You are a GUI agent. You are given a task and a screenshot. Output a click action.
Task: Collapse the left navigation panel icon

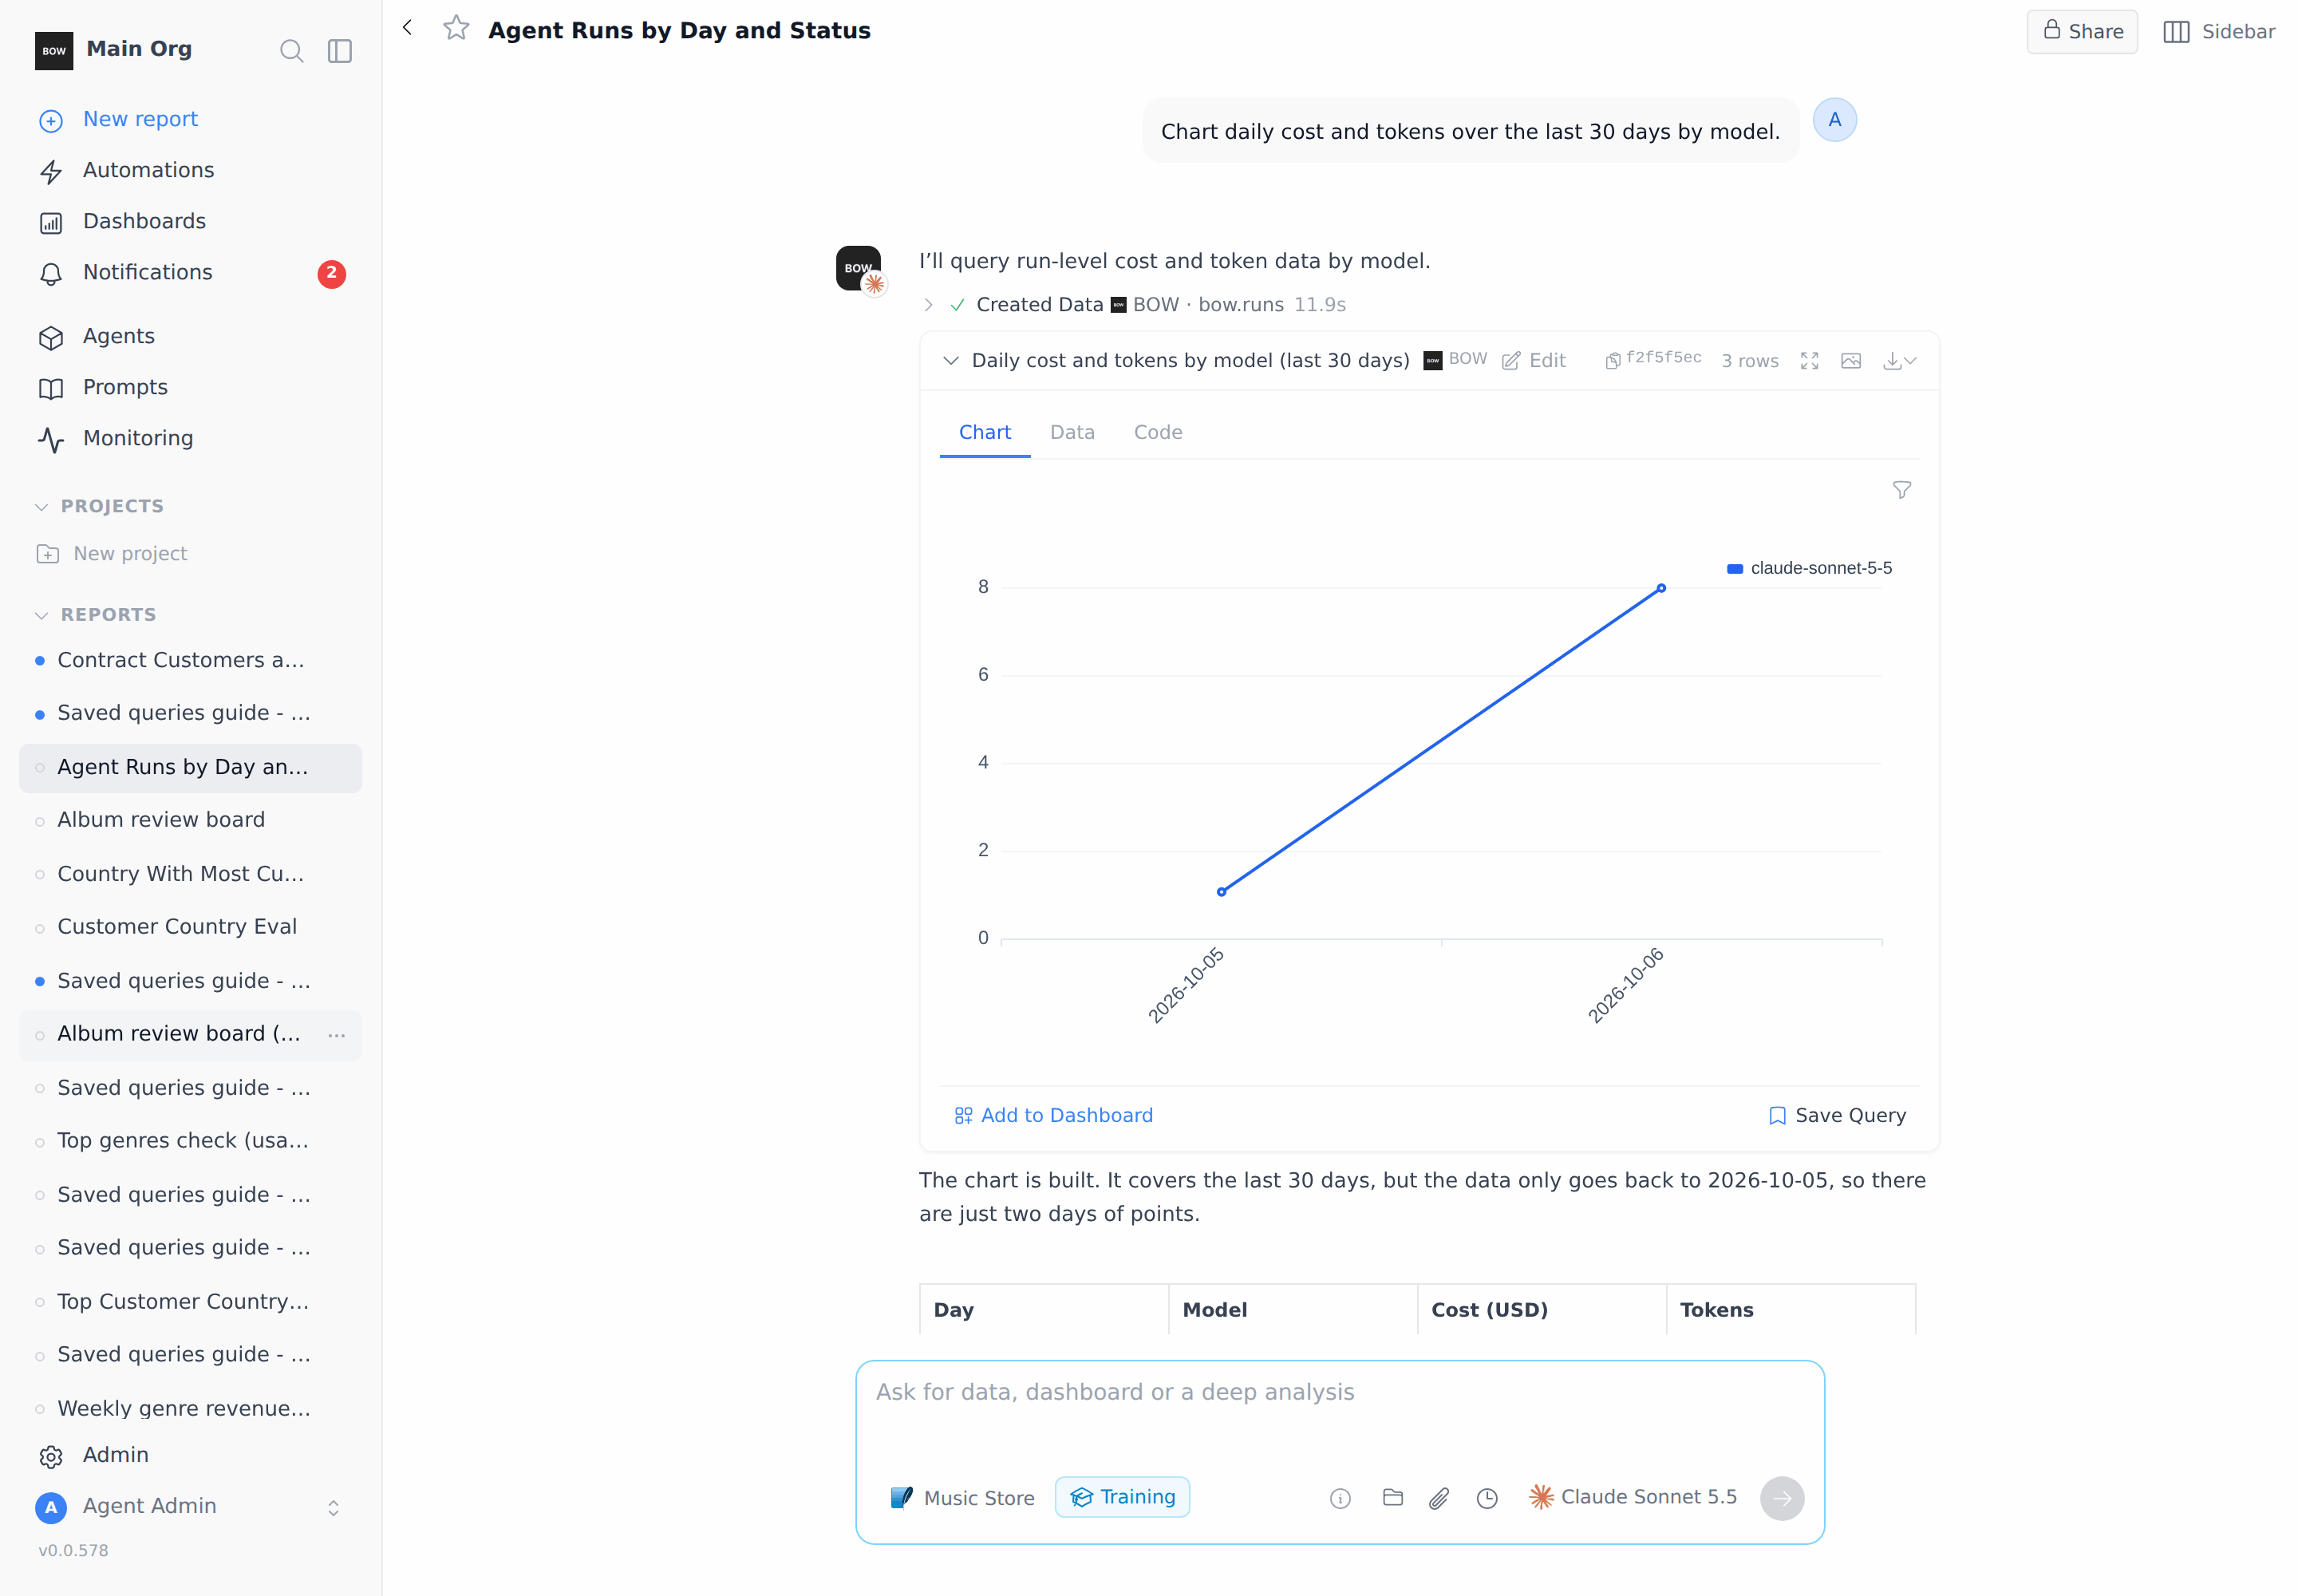tap(340, 50)
